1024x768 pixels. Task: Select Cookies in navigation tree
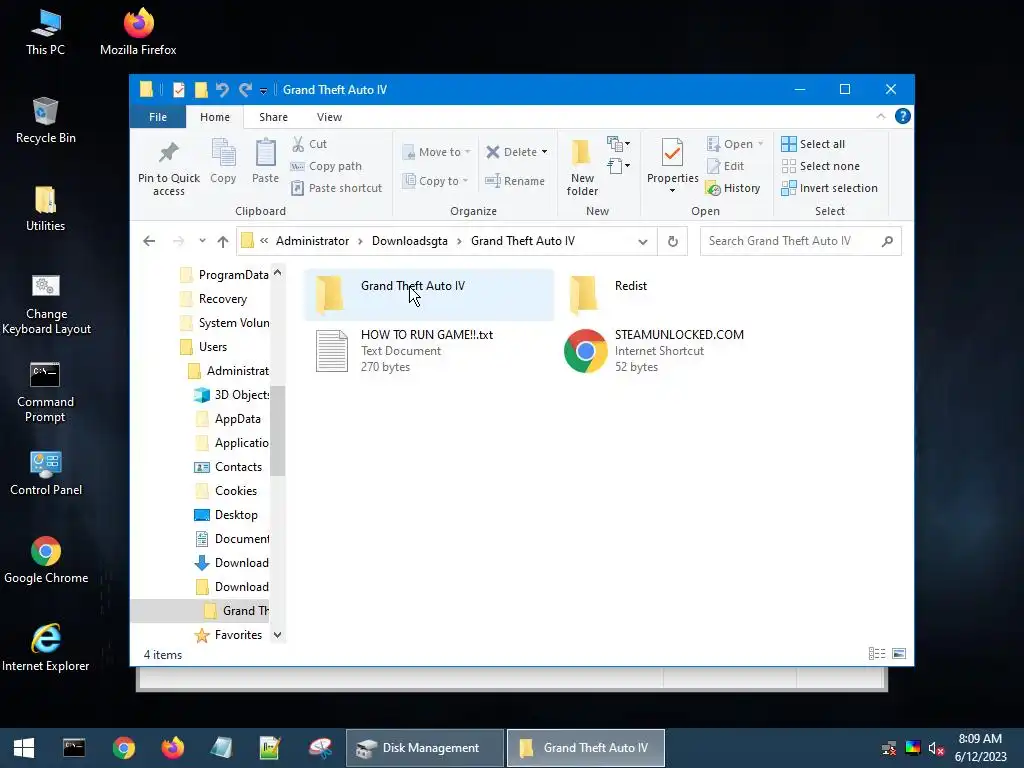pos(227,491)
